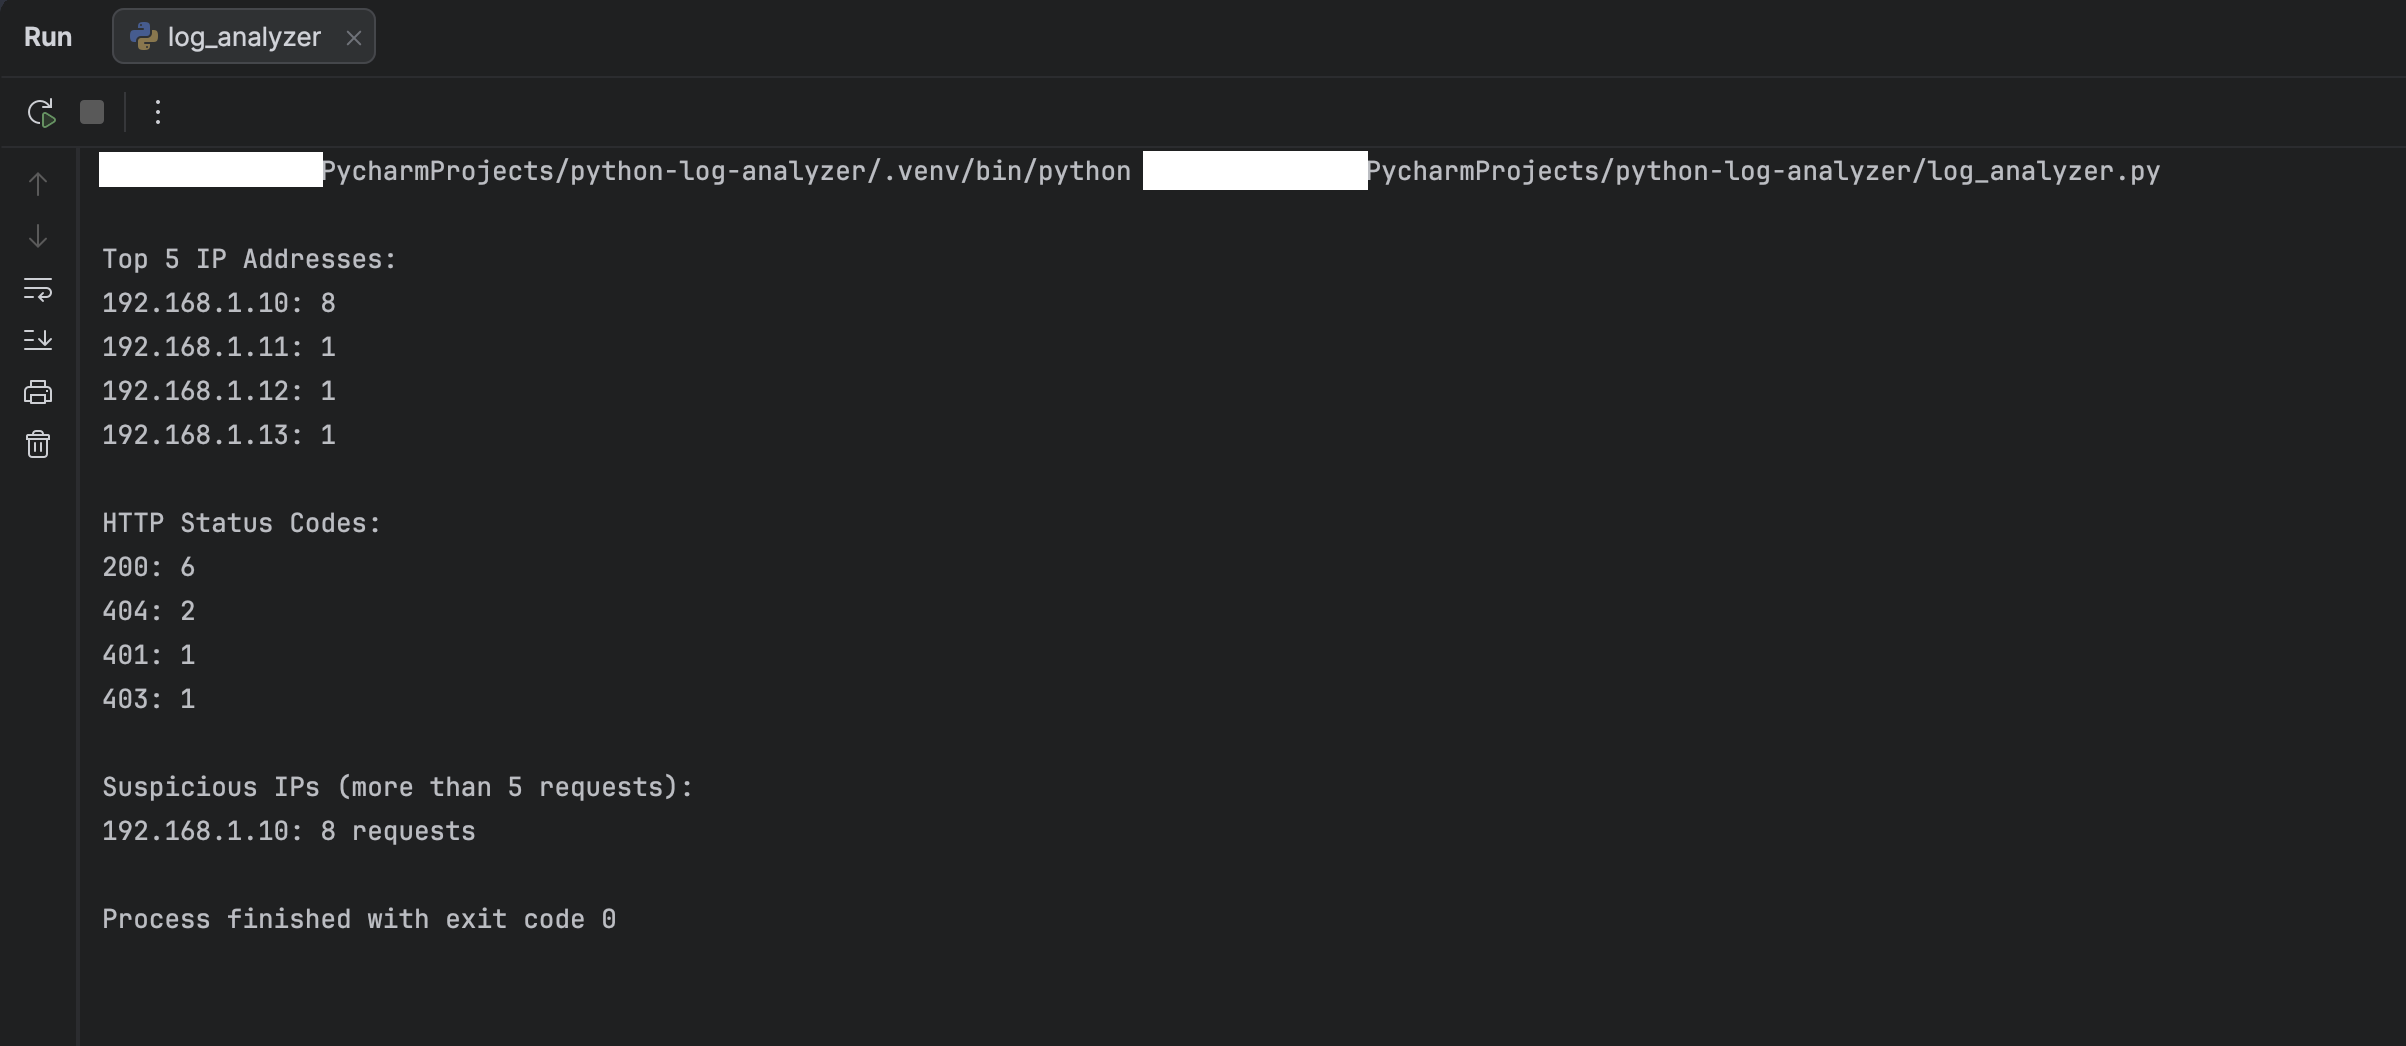Click the Python logo on the log_analyzer tab
The image size is (2406, 1046).
point(144,36)
